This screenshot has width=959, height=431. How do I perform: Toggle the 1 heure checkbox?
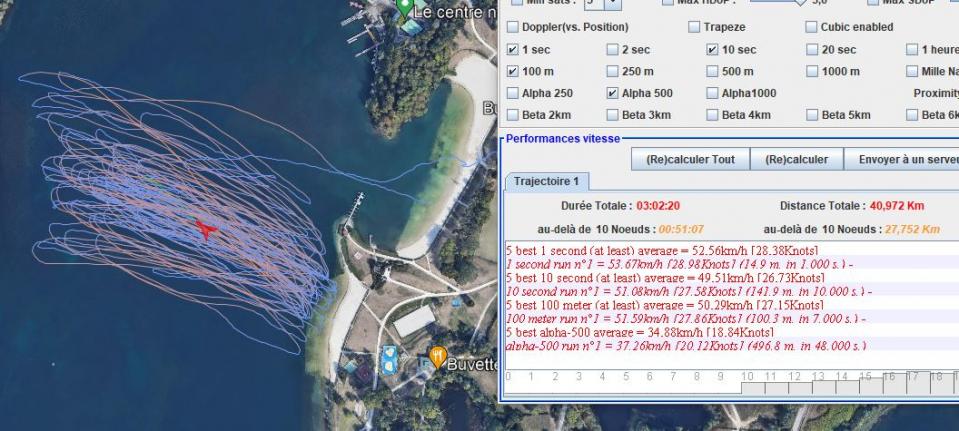912,50
